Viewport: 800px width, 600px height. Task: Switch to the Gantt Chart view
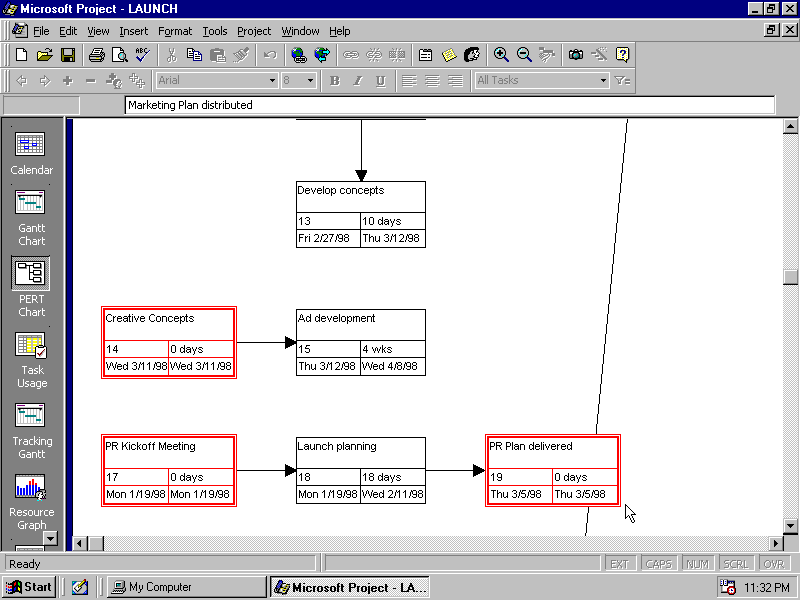pos(31,218)
